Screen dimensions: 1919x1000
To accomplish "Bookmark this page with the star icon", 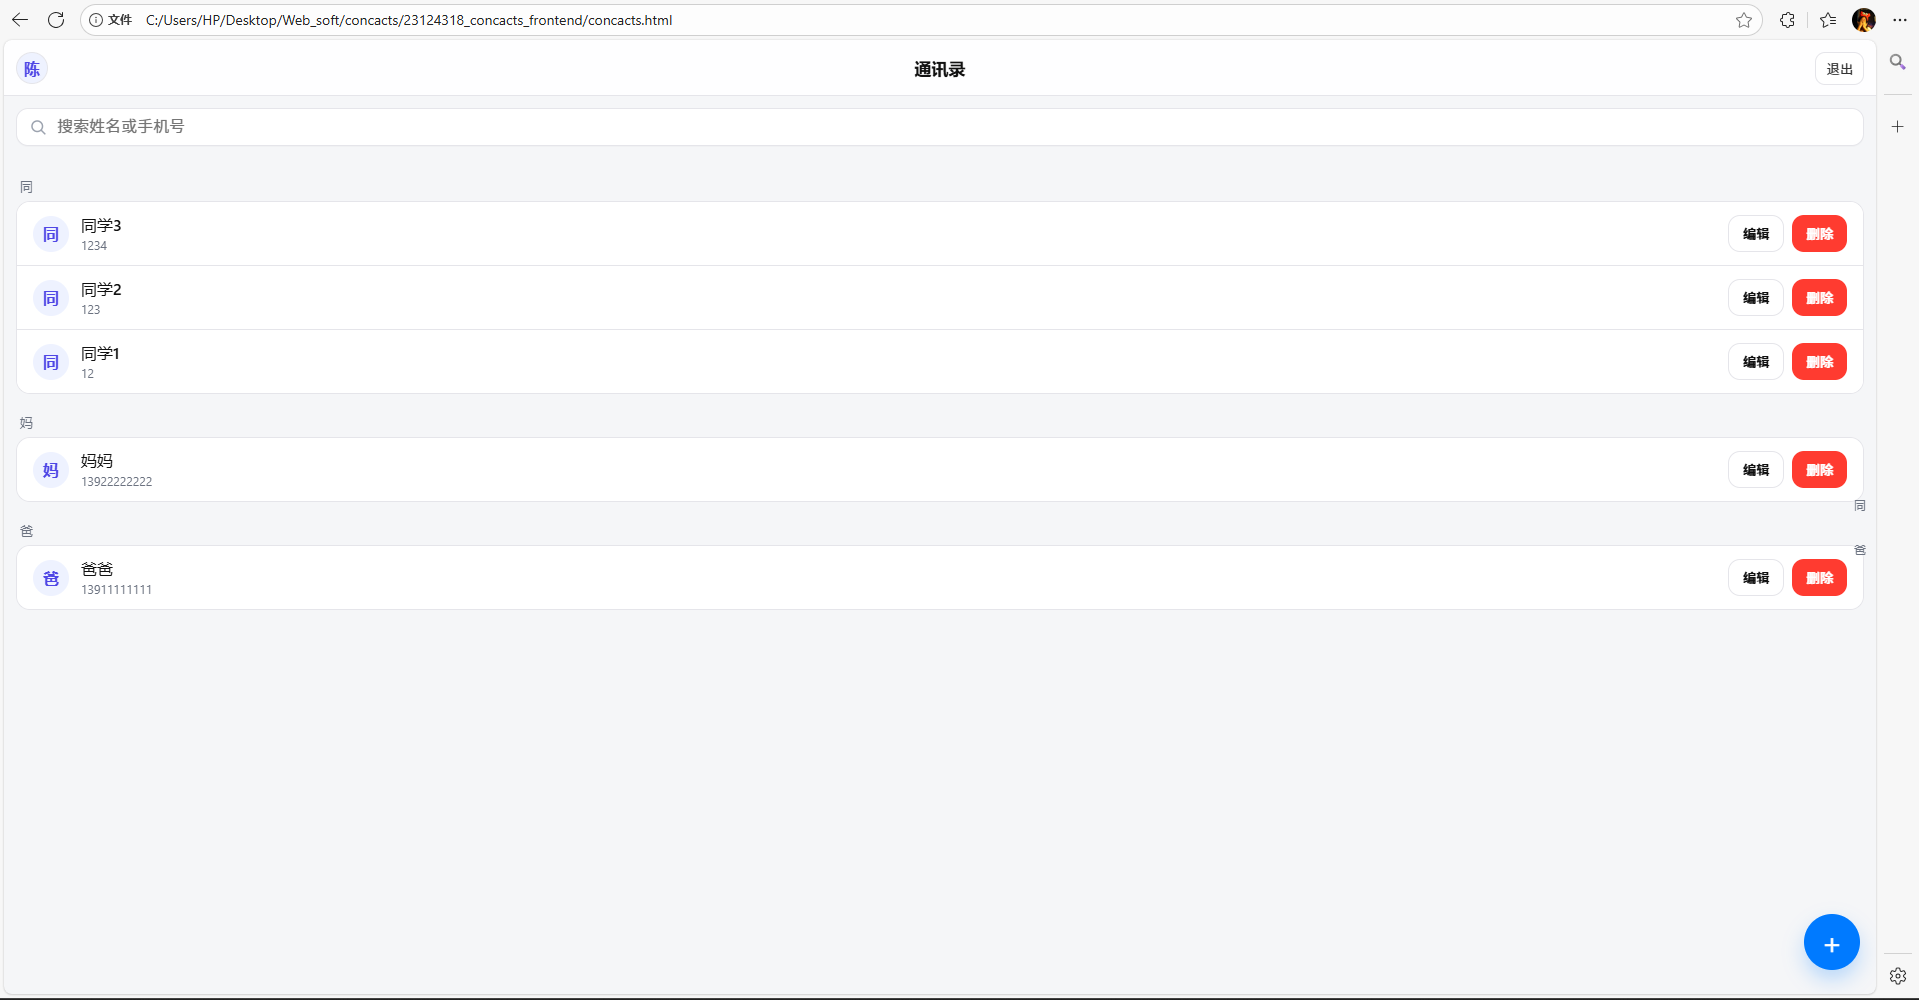I will coord(1744,20).
